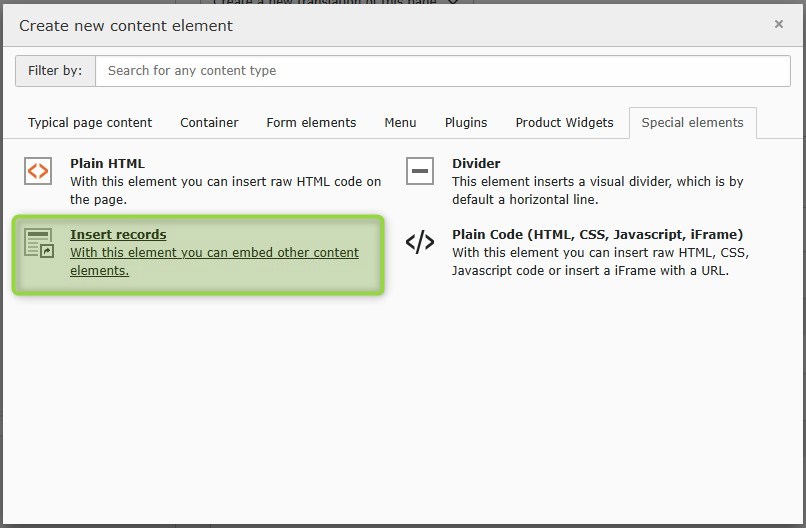Image resolution: width=806 pixels, height=528 pixels.
Task: Focus the content type search field
Action: [x=442, y=71]
